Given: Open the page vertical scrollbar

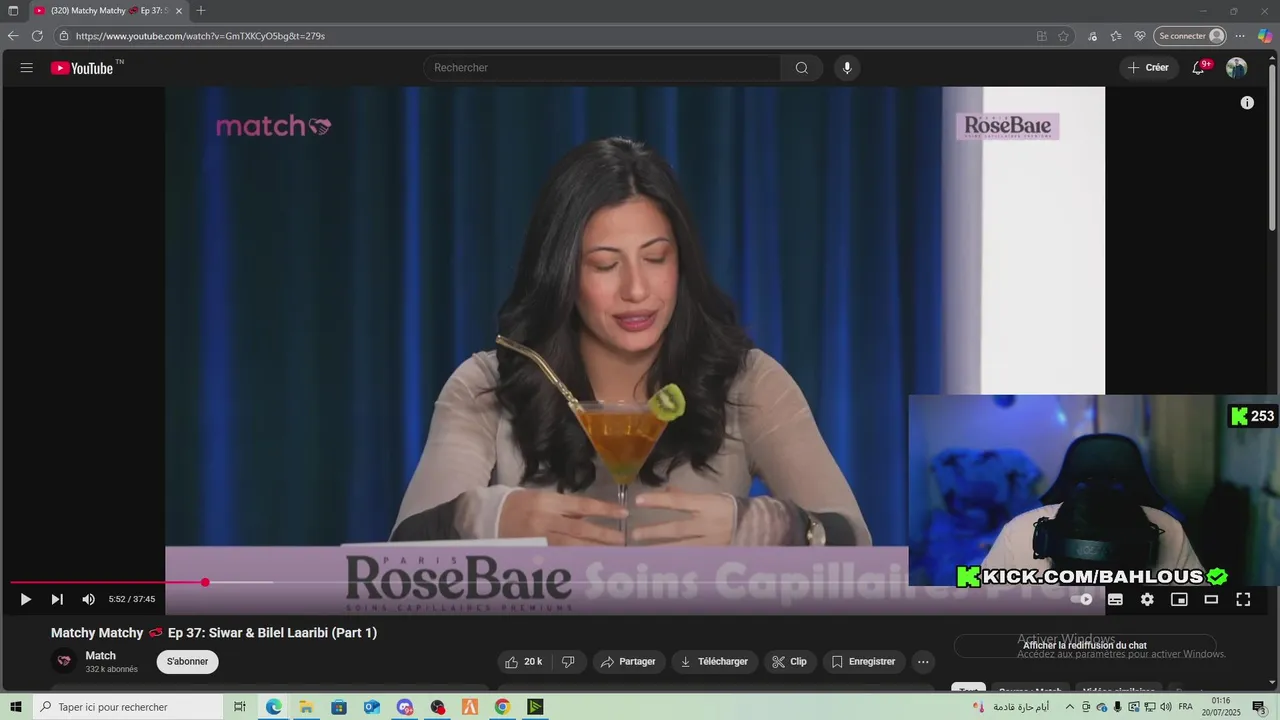Looking at the screenshot, I should click(x=1272, y=150).
